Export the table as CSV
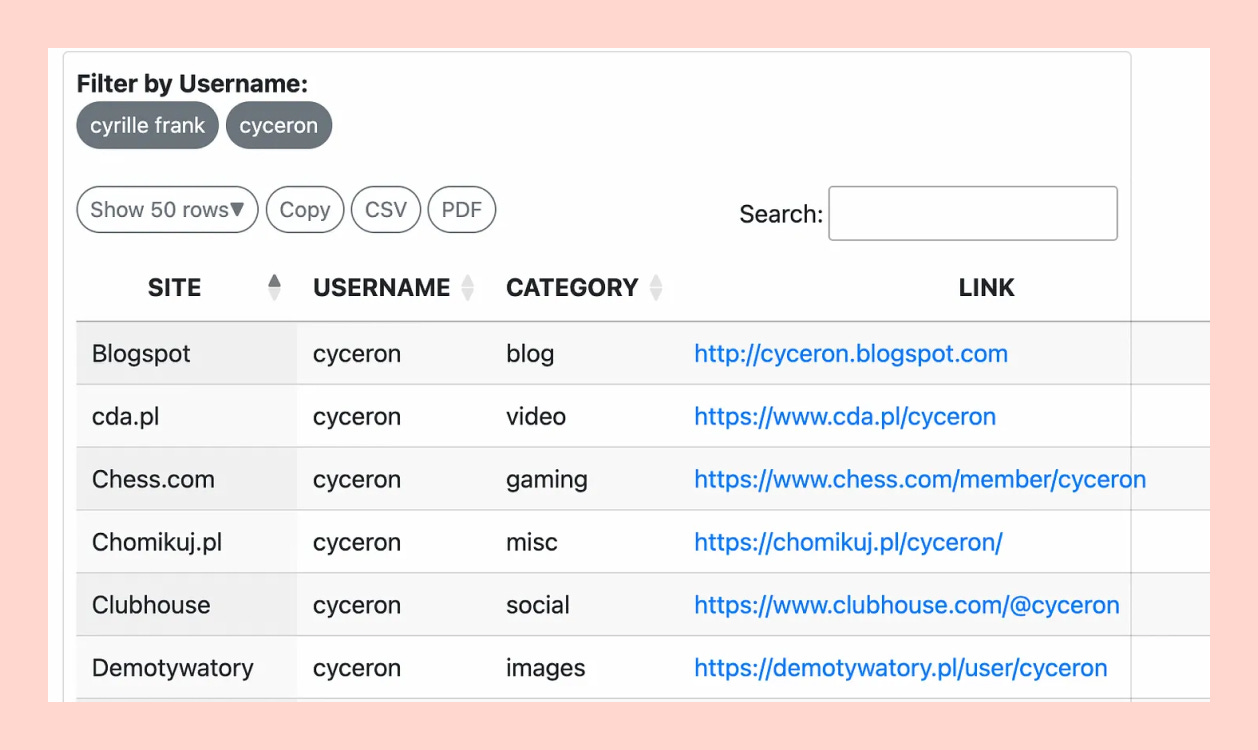 [386, 210]
